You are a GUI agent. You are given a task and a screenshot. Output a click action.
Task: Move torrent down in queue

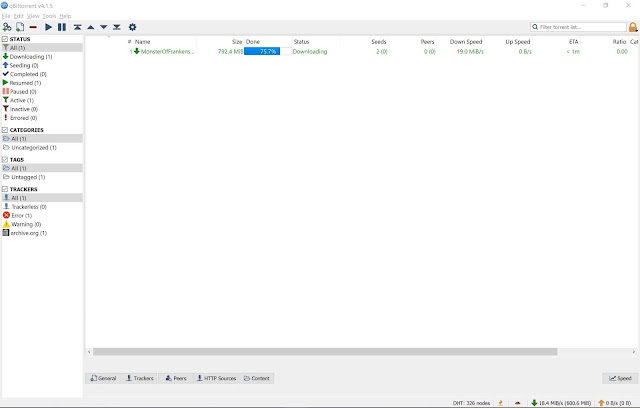point(104,27)
